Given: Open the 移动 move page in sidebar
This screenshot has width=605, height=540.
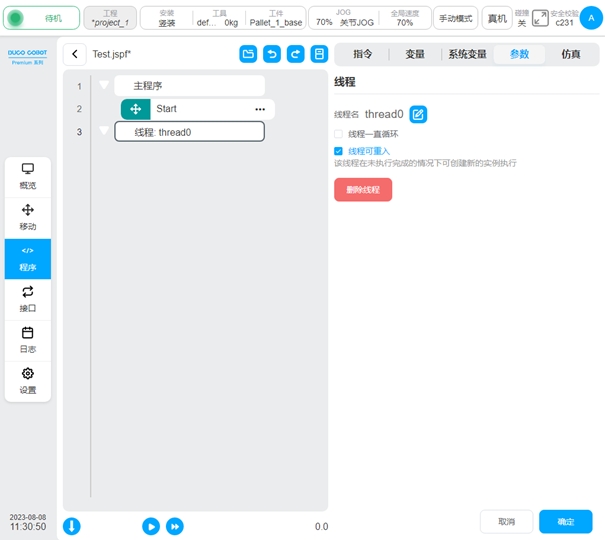Looking at the screenshot, I should click(28, 217).
